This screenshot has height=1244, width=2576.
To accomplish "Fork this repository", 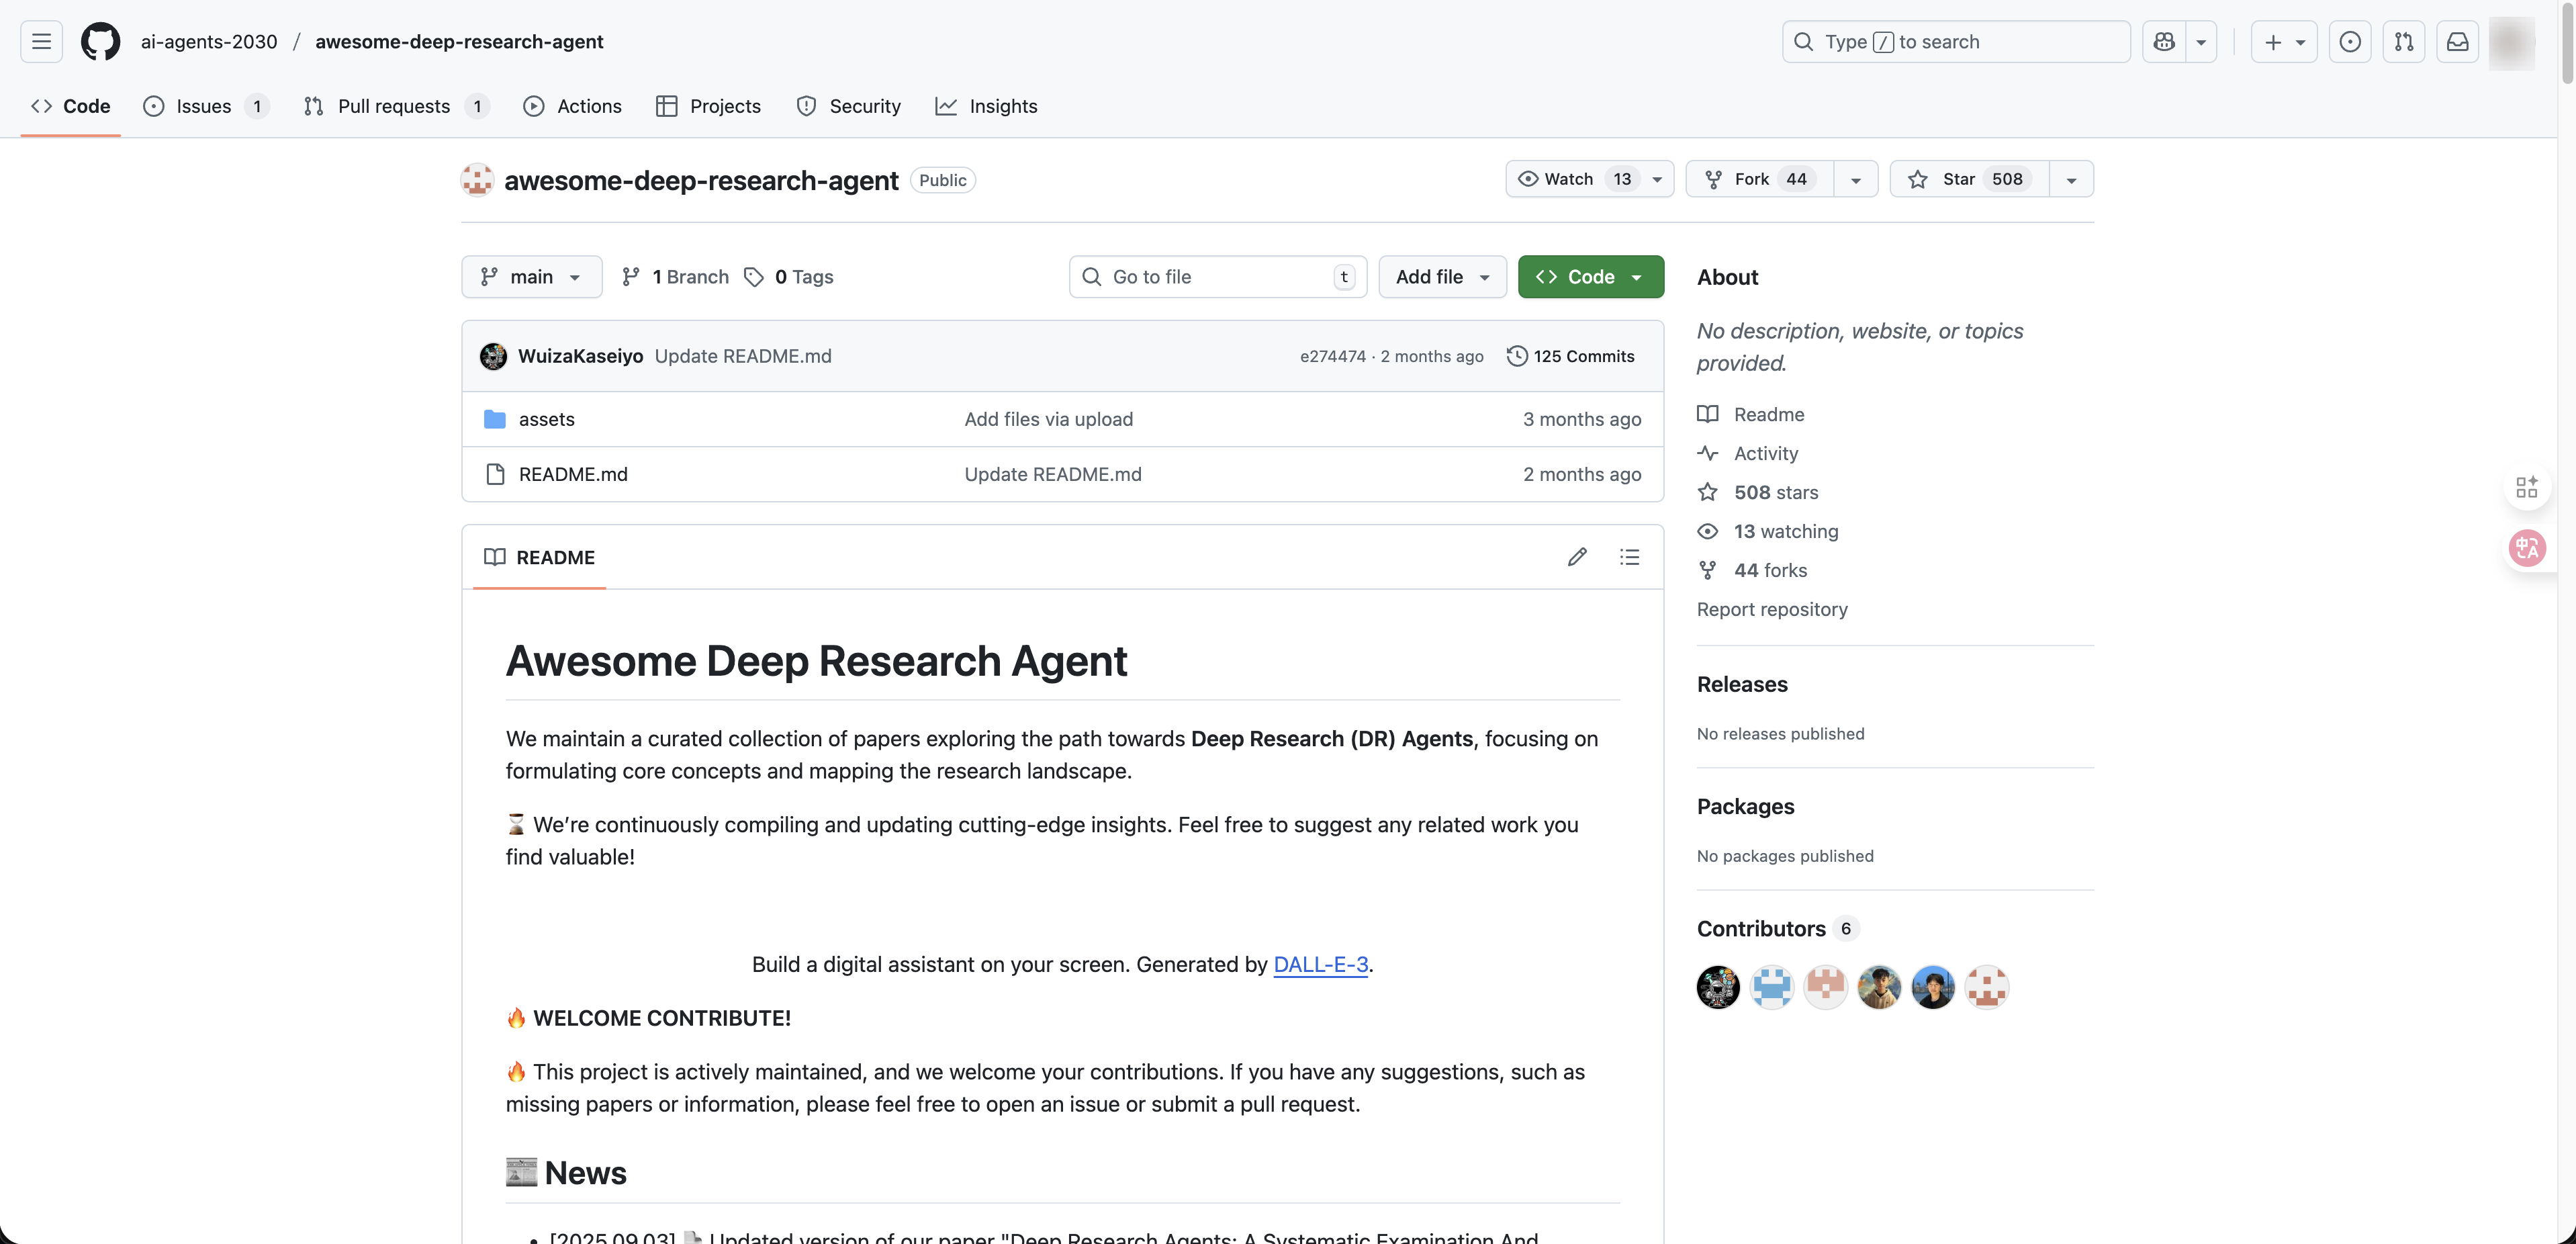I will 1759,179.
